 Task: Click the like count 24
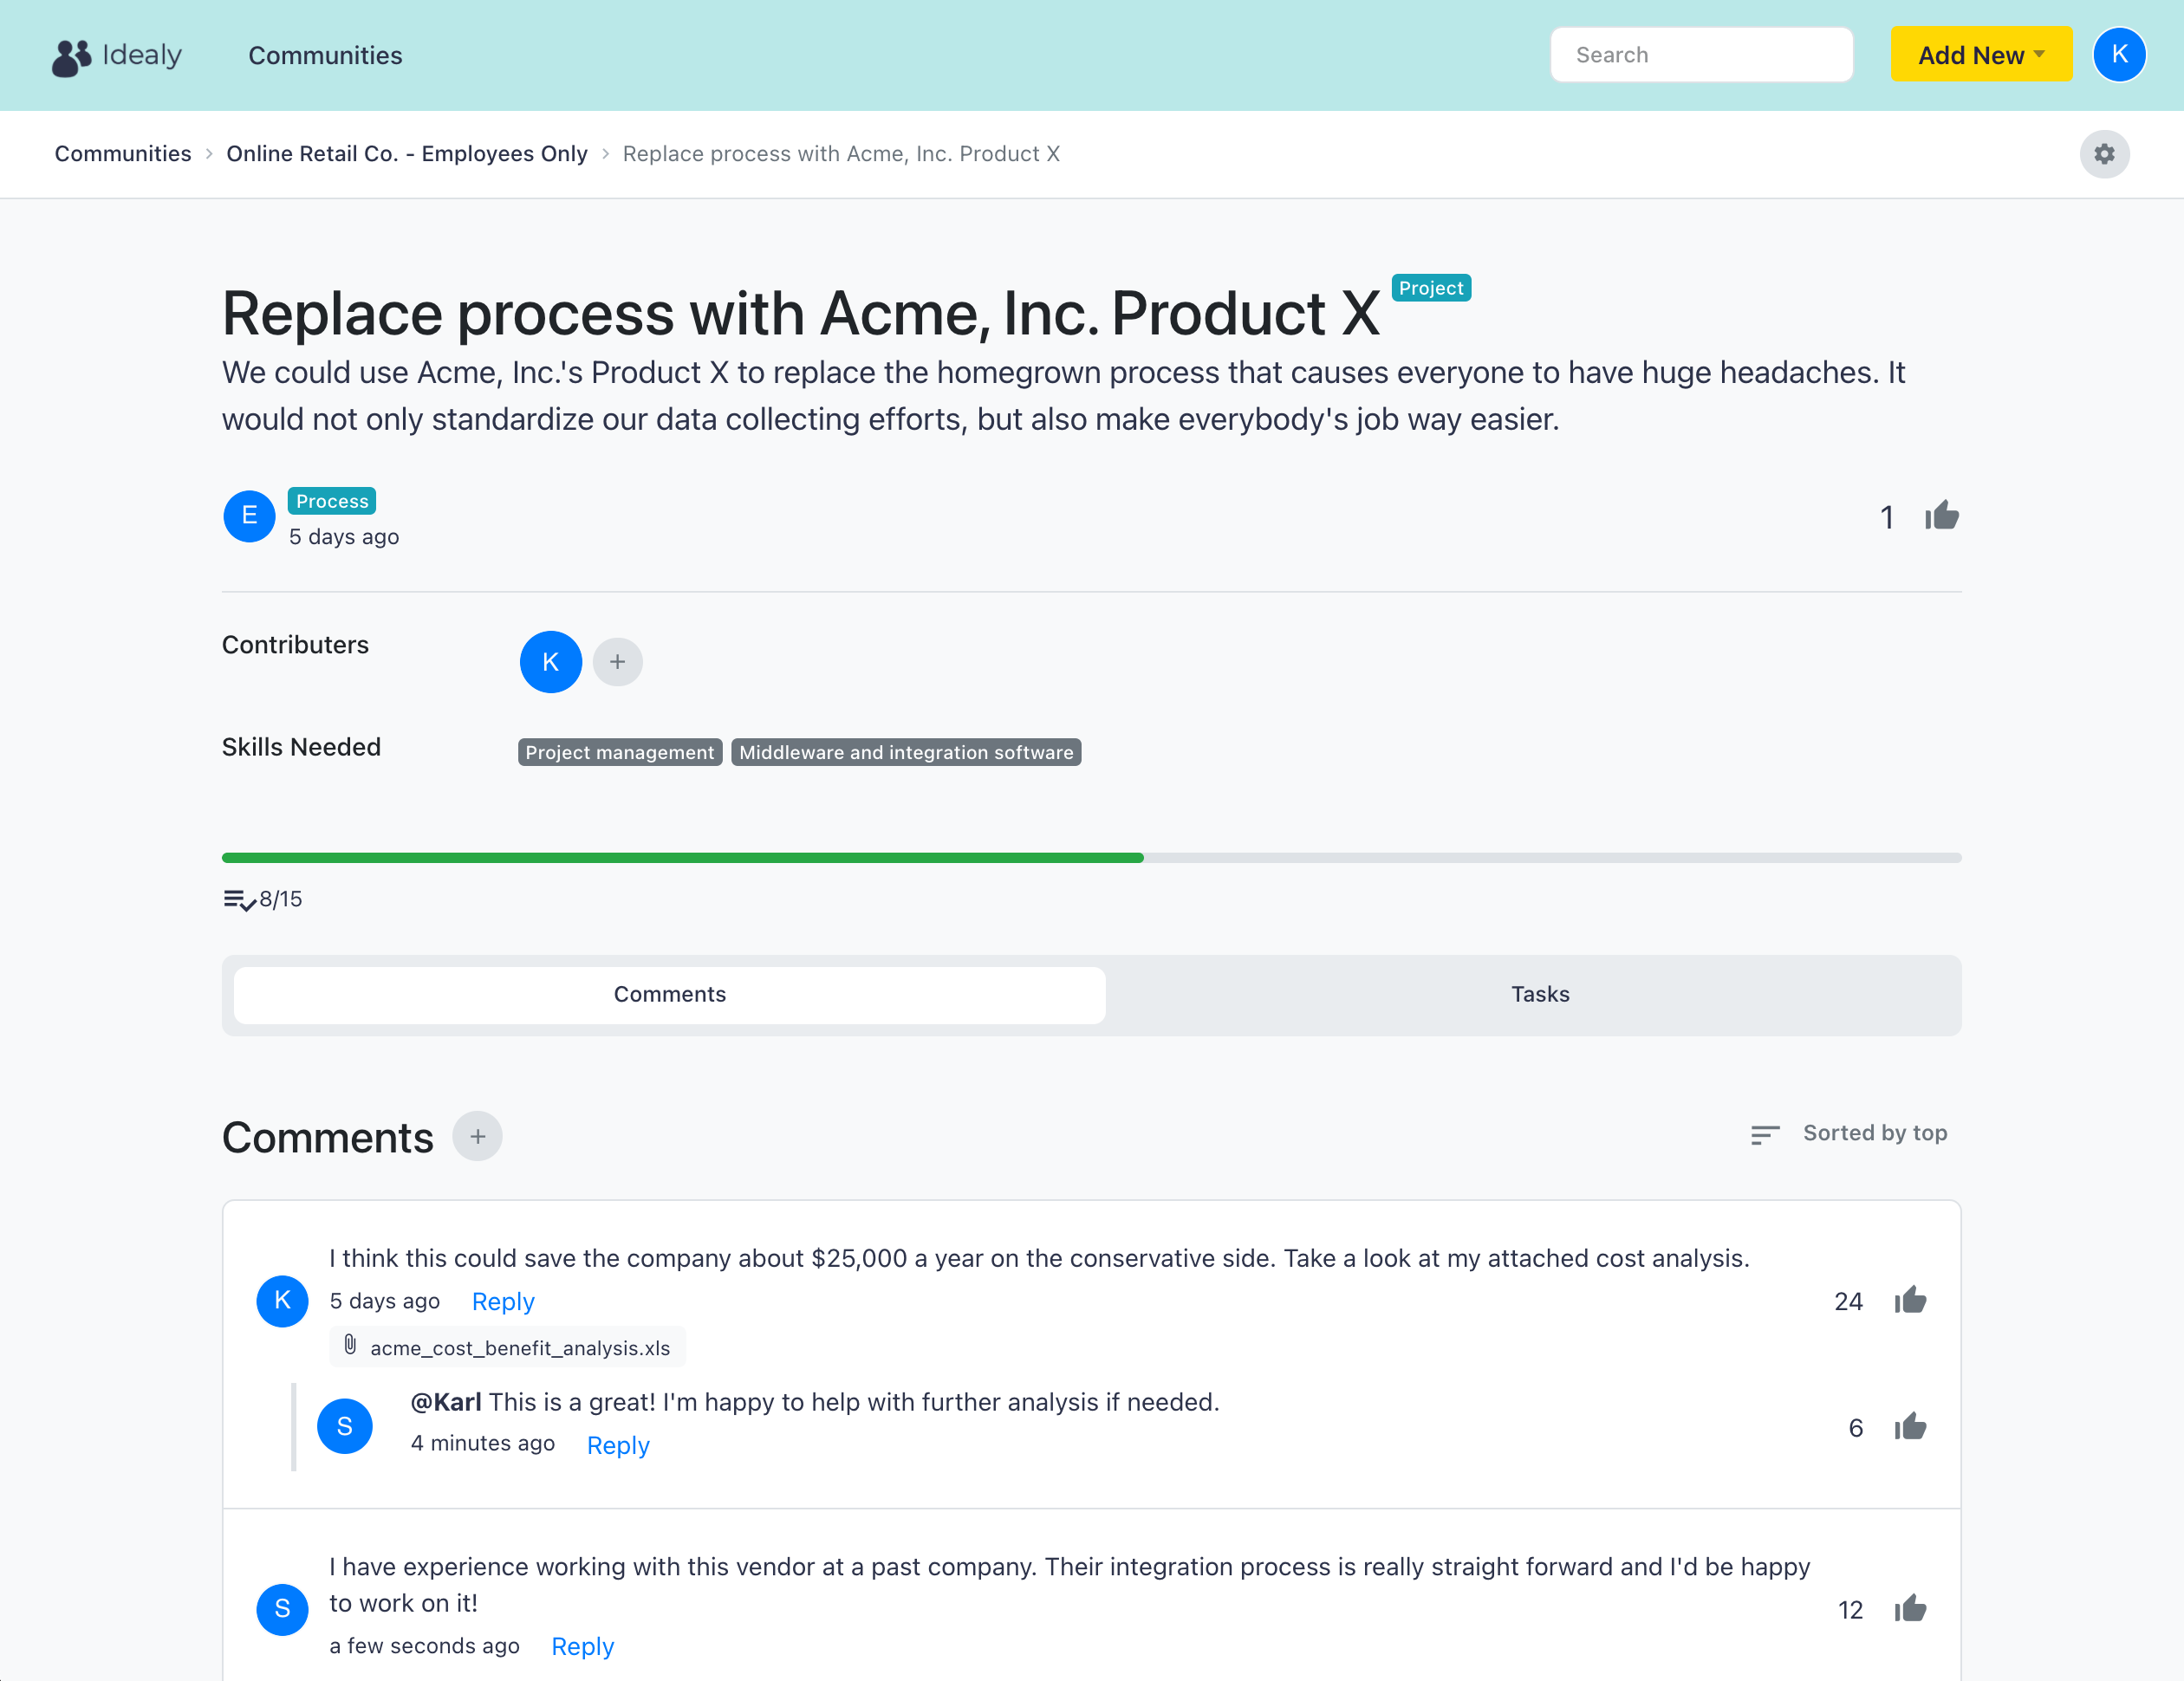click(x=1848, y=1301)
